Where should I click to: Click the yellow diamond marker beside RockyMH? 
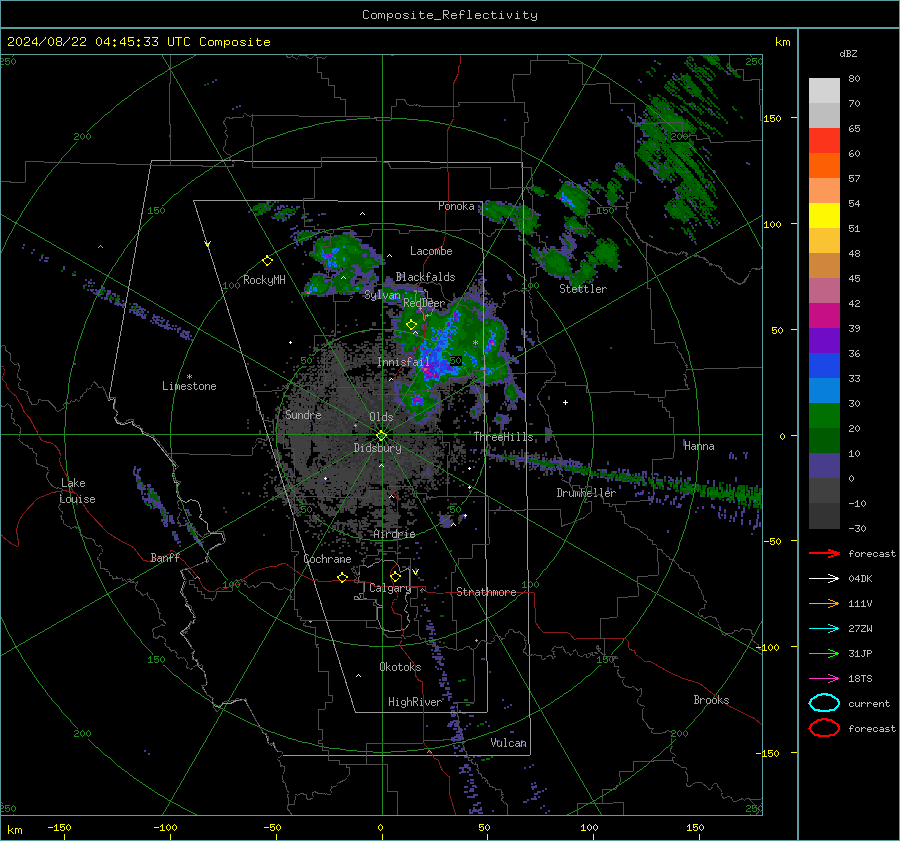coord(267,261)
